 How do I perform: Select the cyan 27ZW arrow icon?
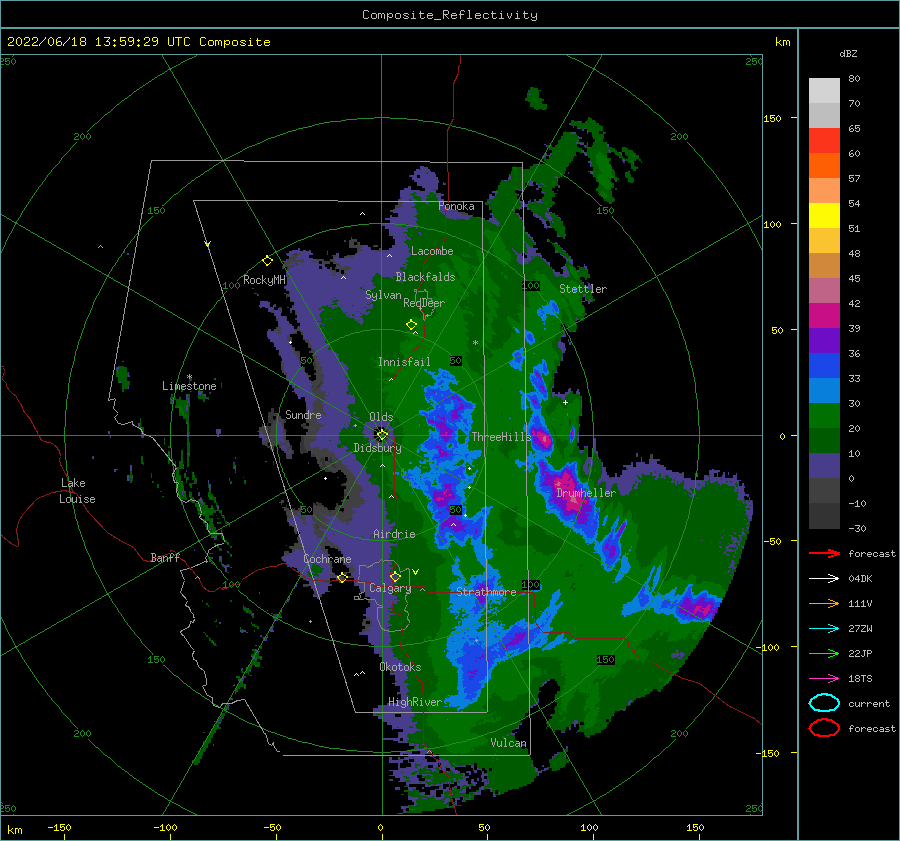824,629
